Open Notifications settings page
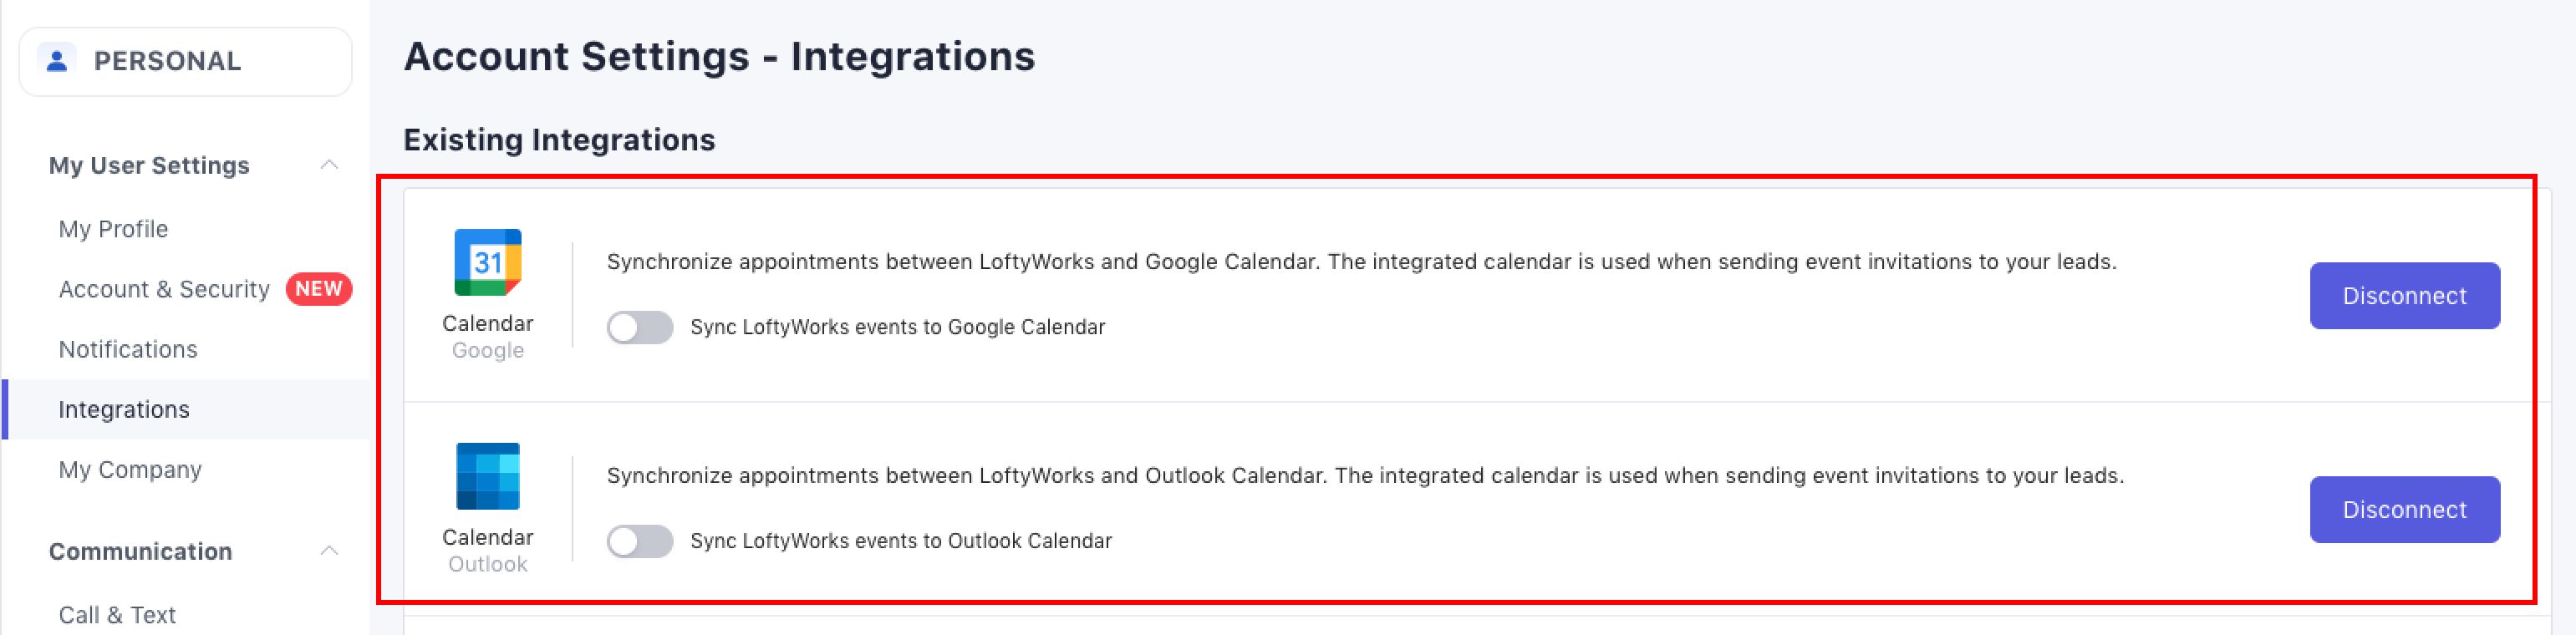Screen dimensions: 2576x635 [128, 349]
